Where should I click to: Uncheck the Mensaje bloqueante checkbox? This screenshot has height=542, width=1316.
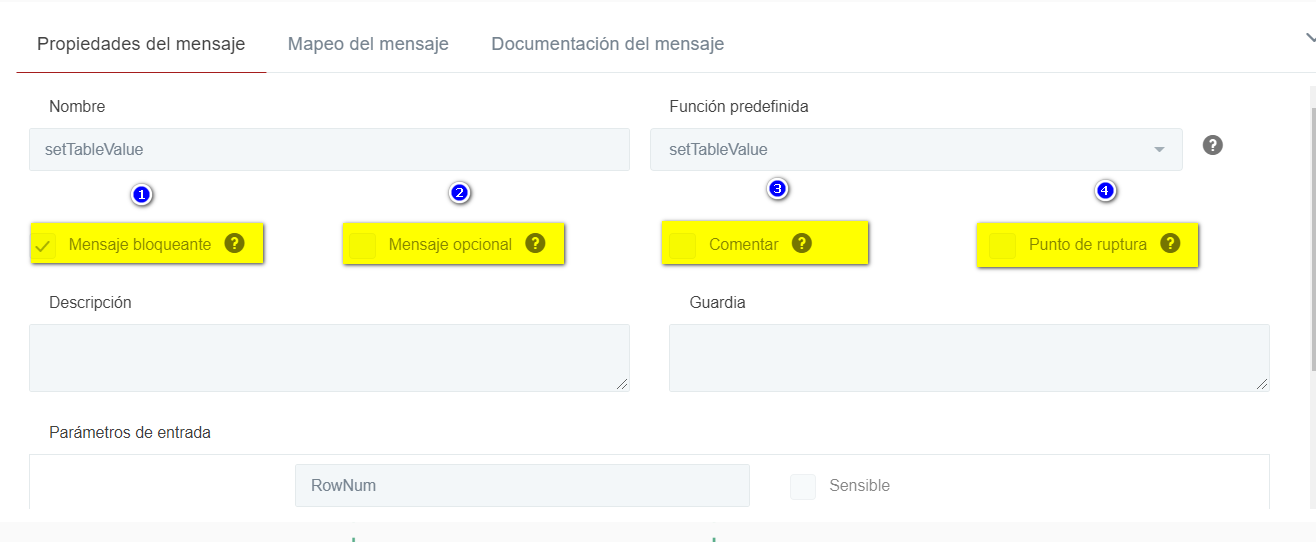click(44, 245)
